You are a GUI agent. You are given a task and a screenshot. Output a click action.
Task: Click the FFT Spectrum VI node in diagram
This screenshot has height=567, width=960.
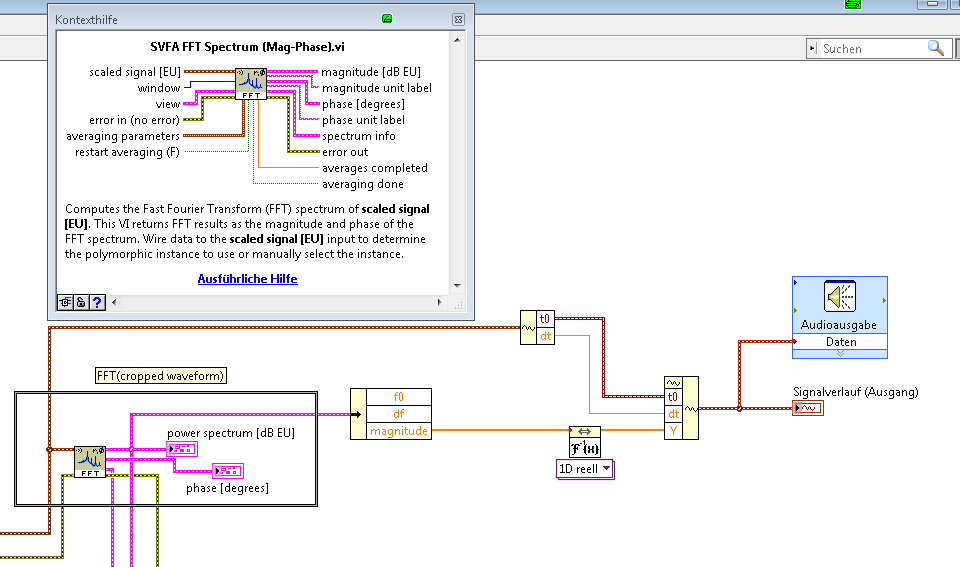(x=89, y=462)
